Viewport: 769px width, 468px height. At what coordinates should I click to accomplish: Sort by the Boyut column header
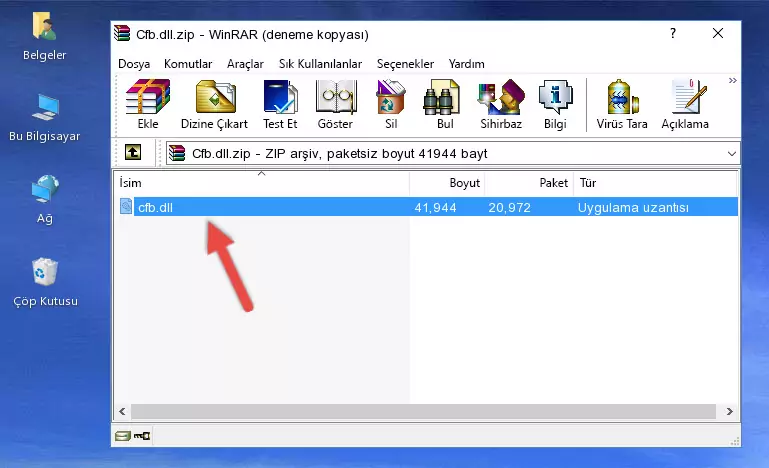click(447, 183)
